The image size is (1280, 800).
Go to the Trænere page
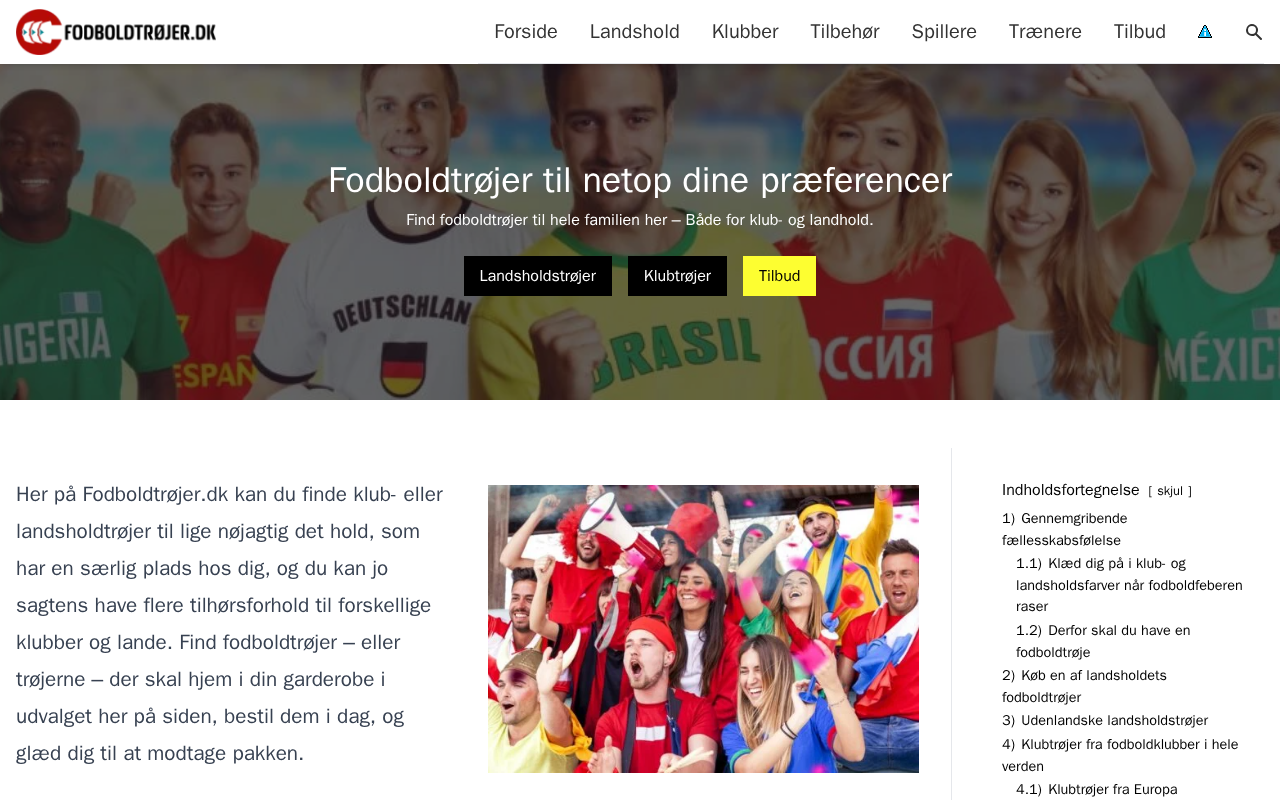click(1045, 32)
